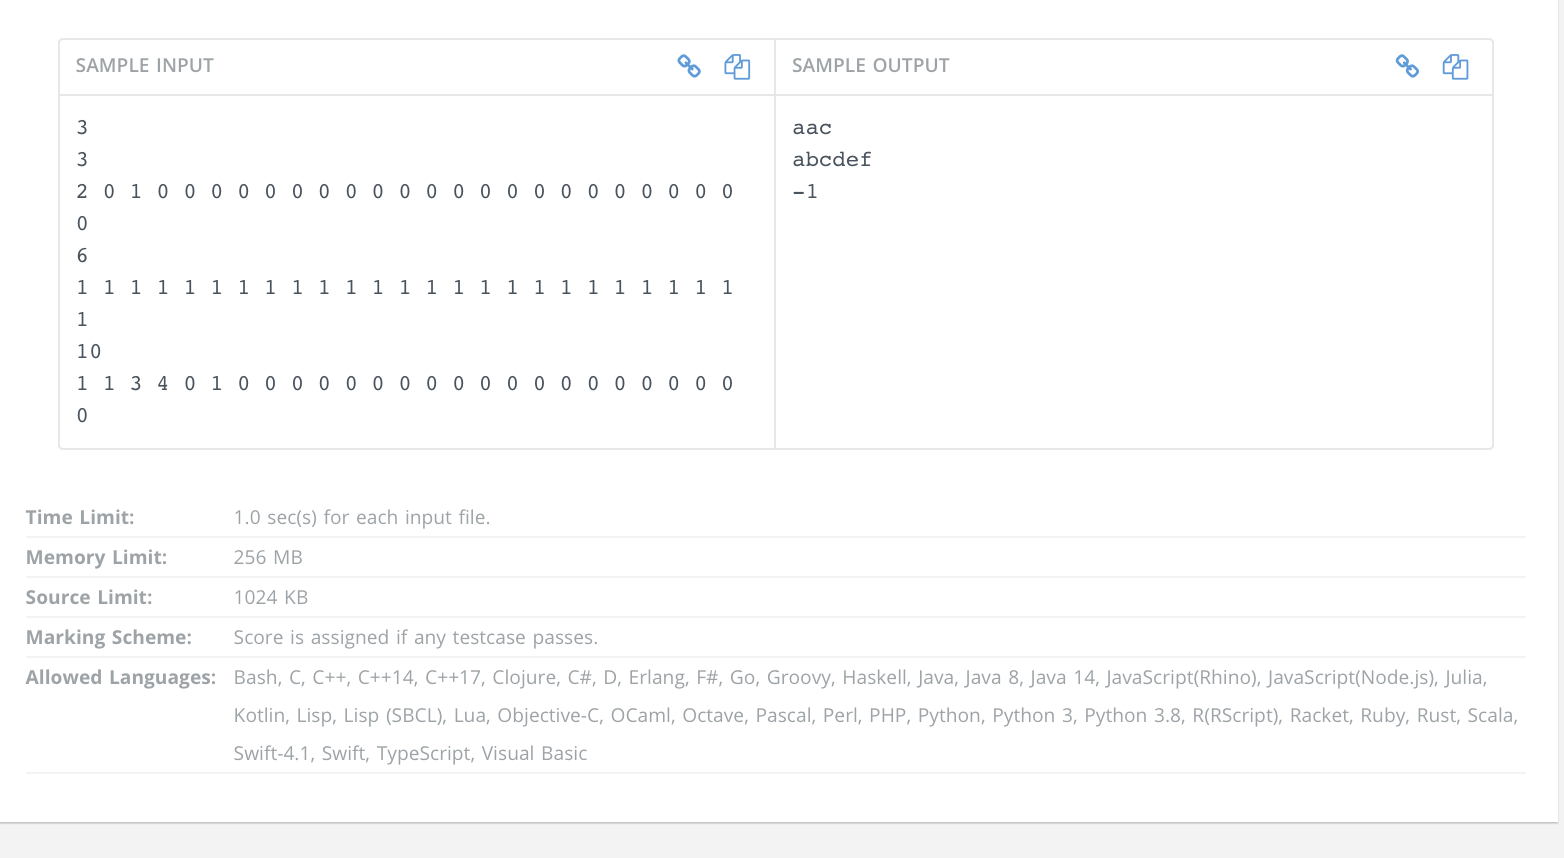This screenshot has height=858, width=1564.
Task: Select the SAMPLE INPUT panel header
Action: (145, 65)
